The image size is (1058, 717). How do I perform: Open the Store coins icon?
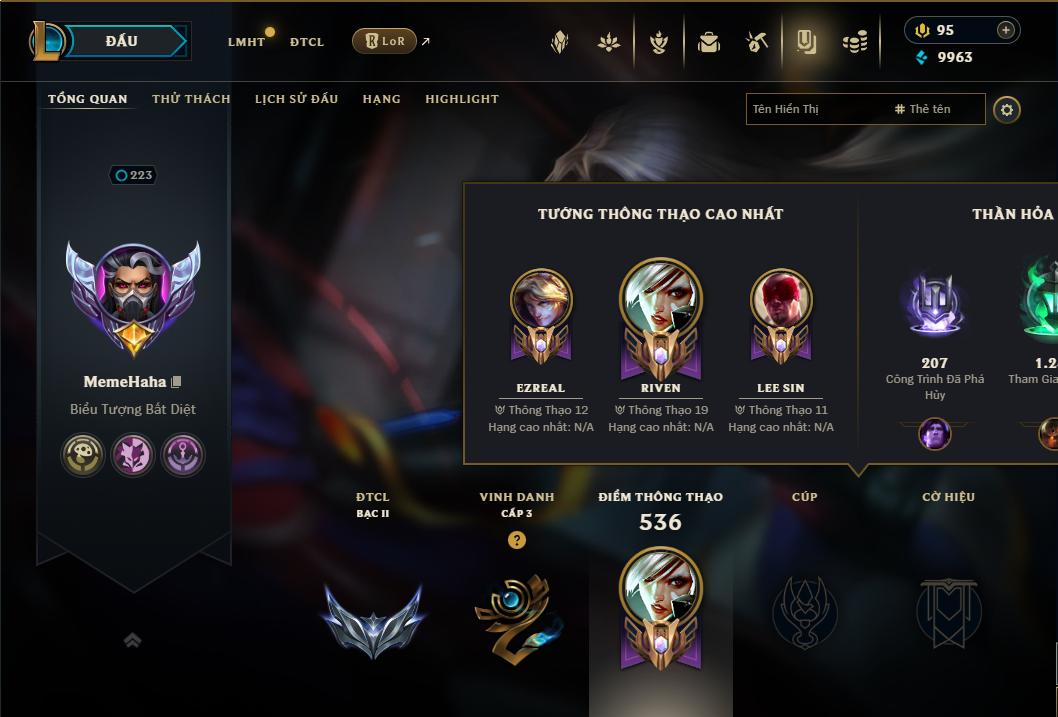tap(855, 43)
